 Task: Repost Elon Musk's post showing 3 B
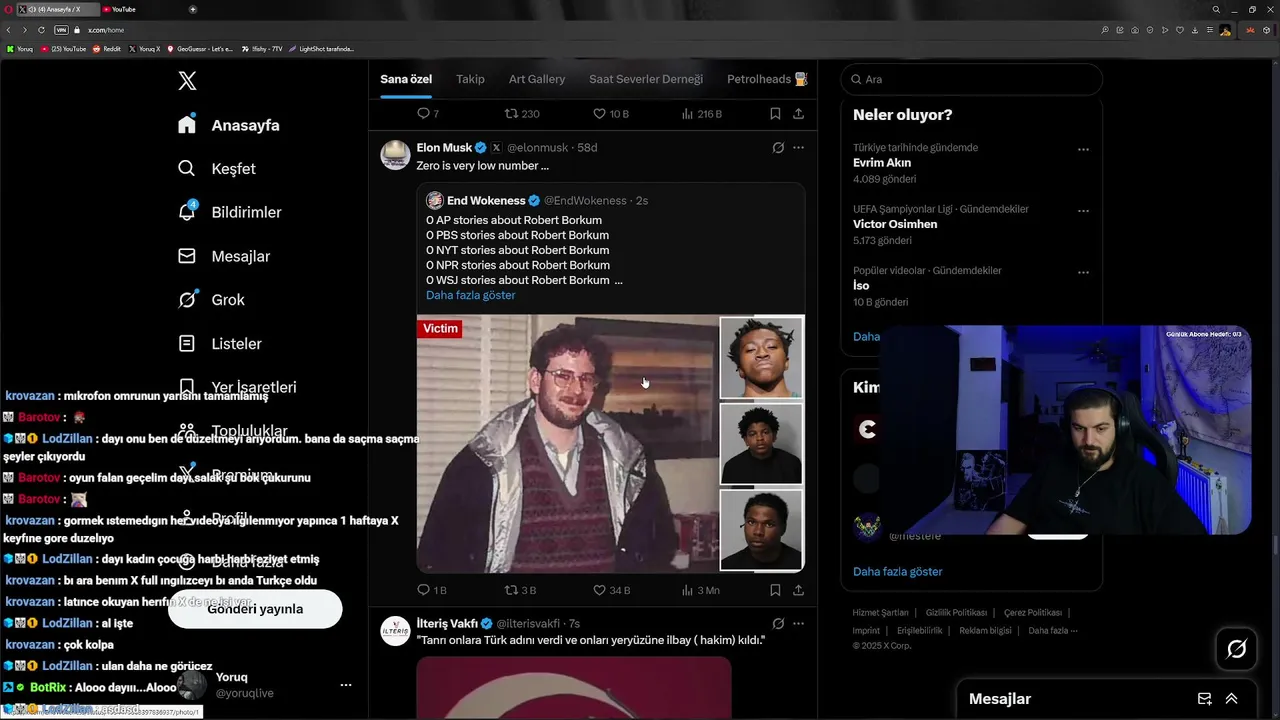click(x=520, y=590)
